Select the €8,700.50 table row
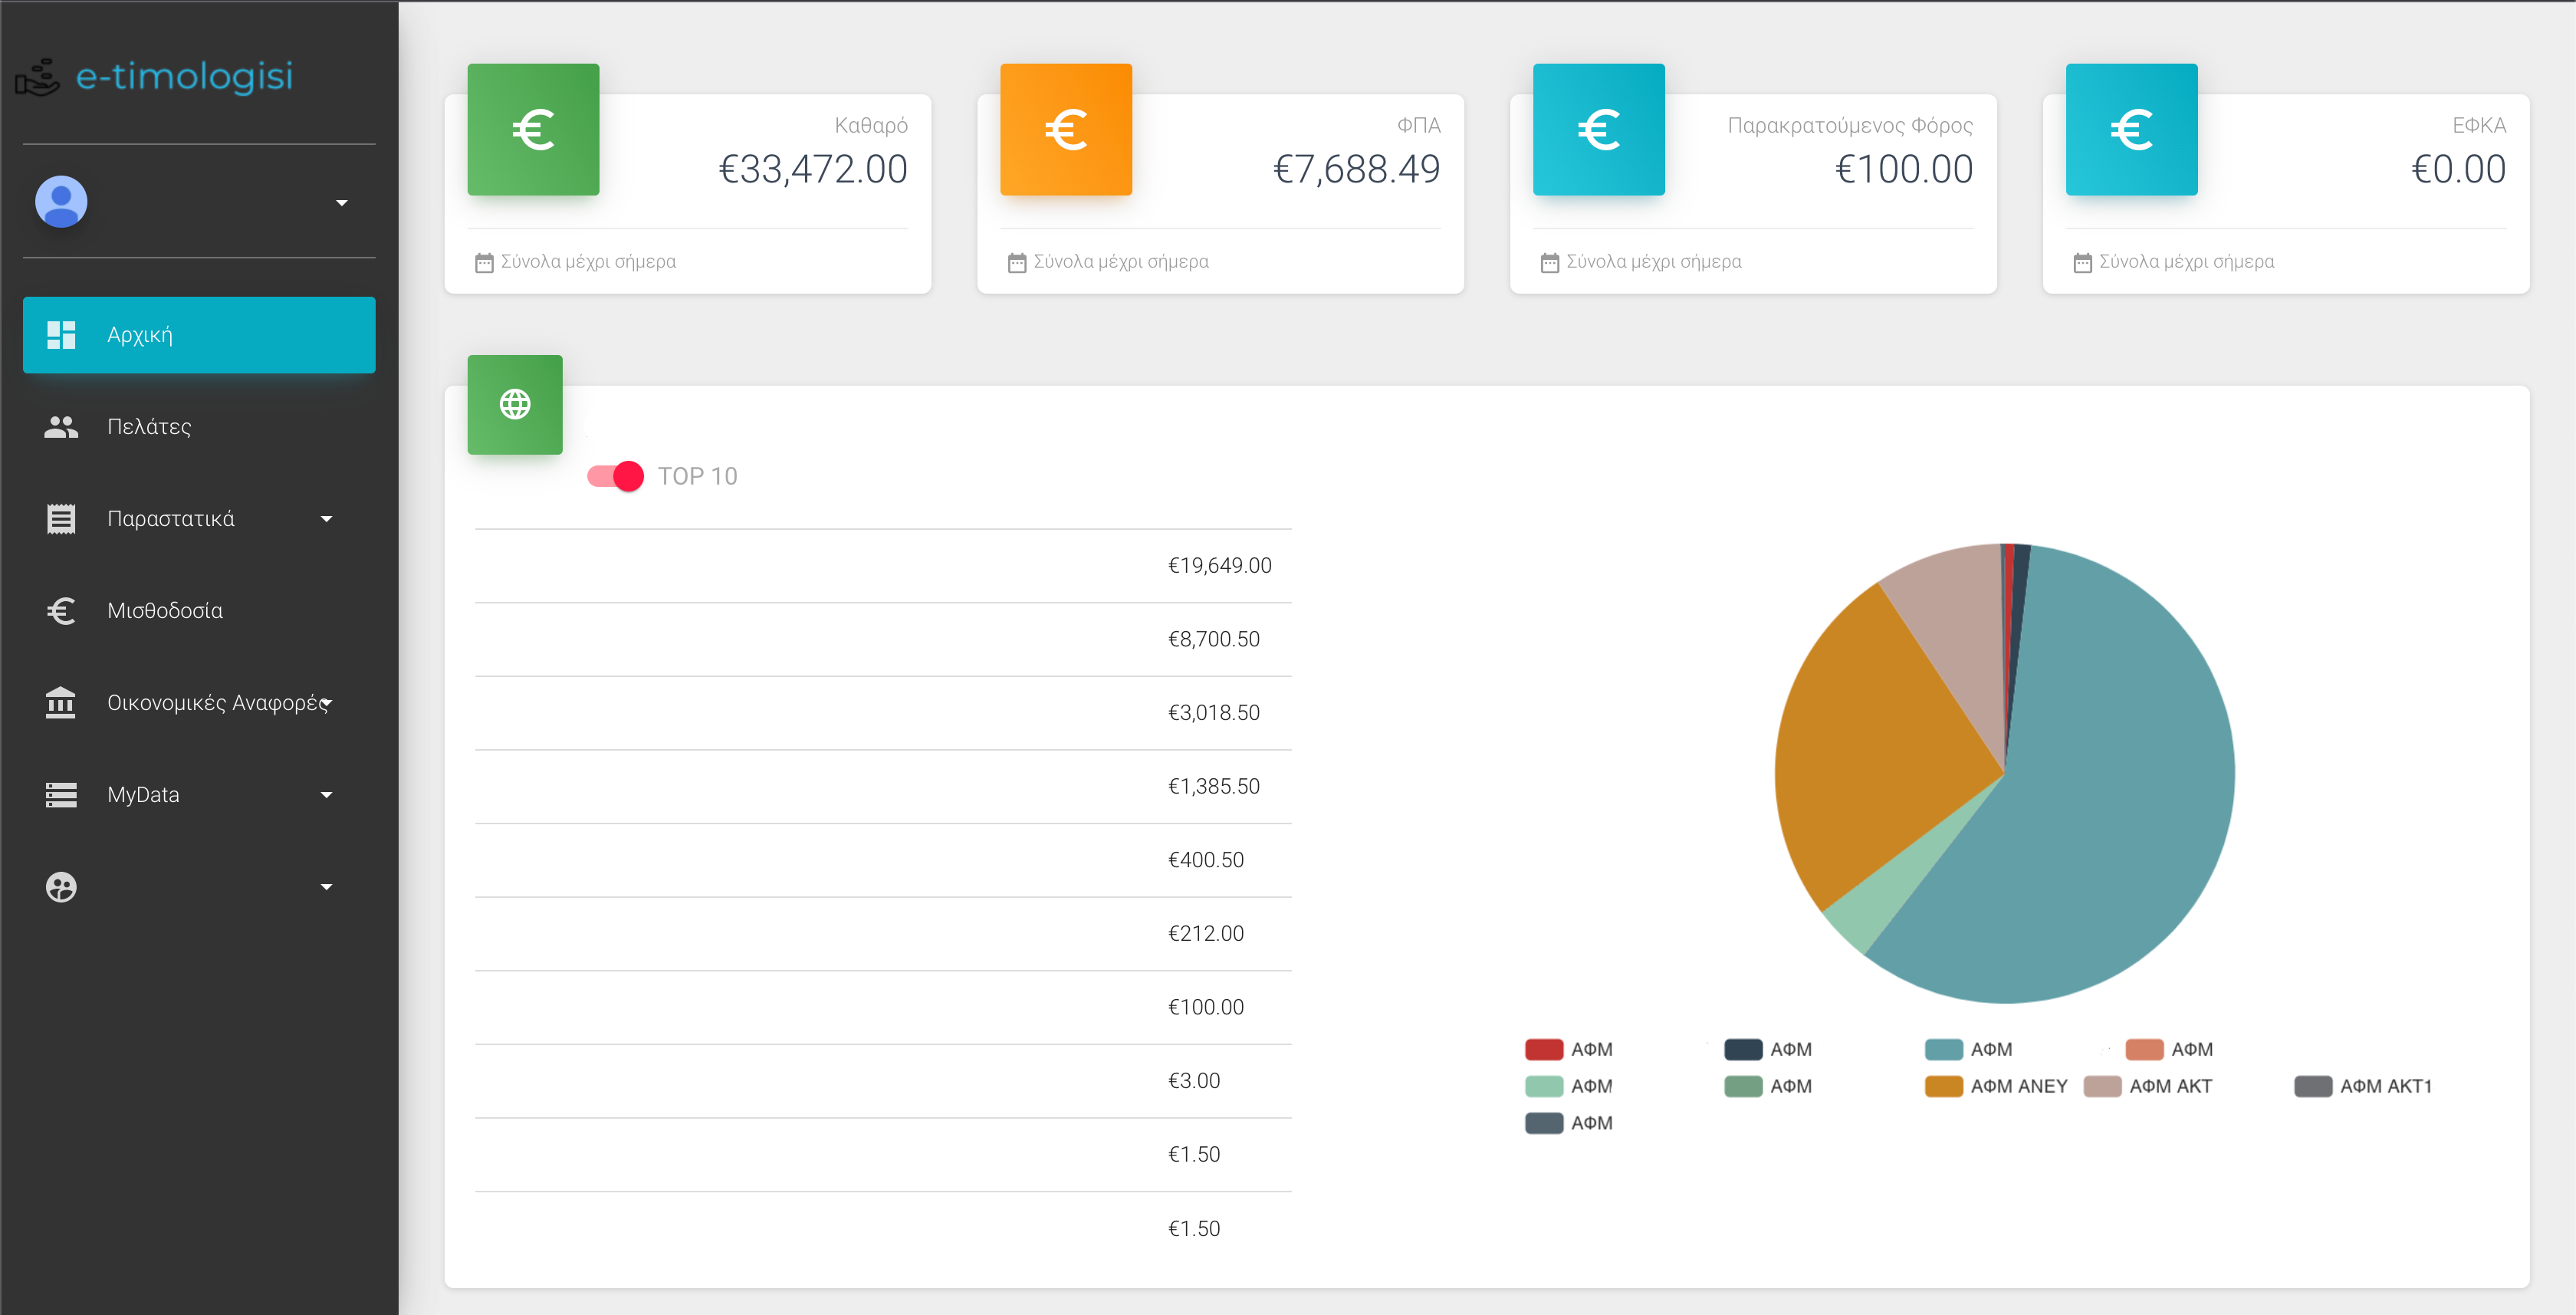This screenshot has height=1315, width=2576. coord(883,640)
